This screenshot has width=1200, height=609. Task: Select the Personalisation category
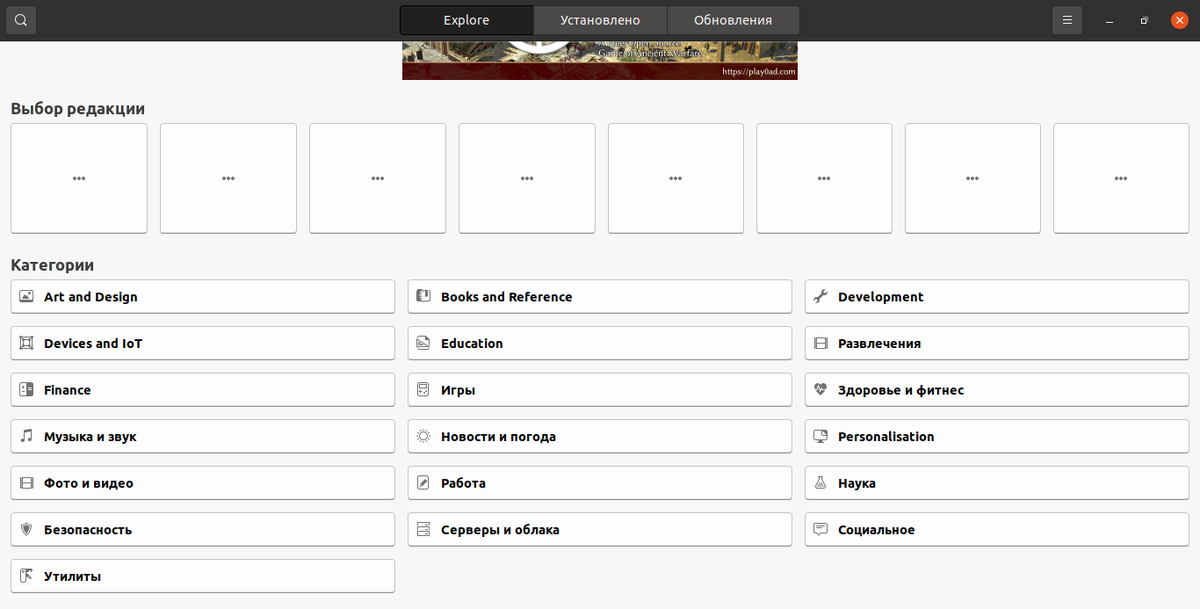997,437
